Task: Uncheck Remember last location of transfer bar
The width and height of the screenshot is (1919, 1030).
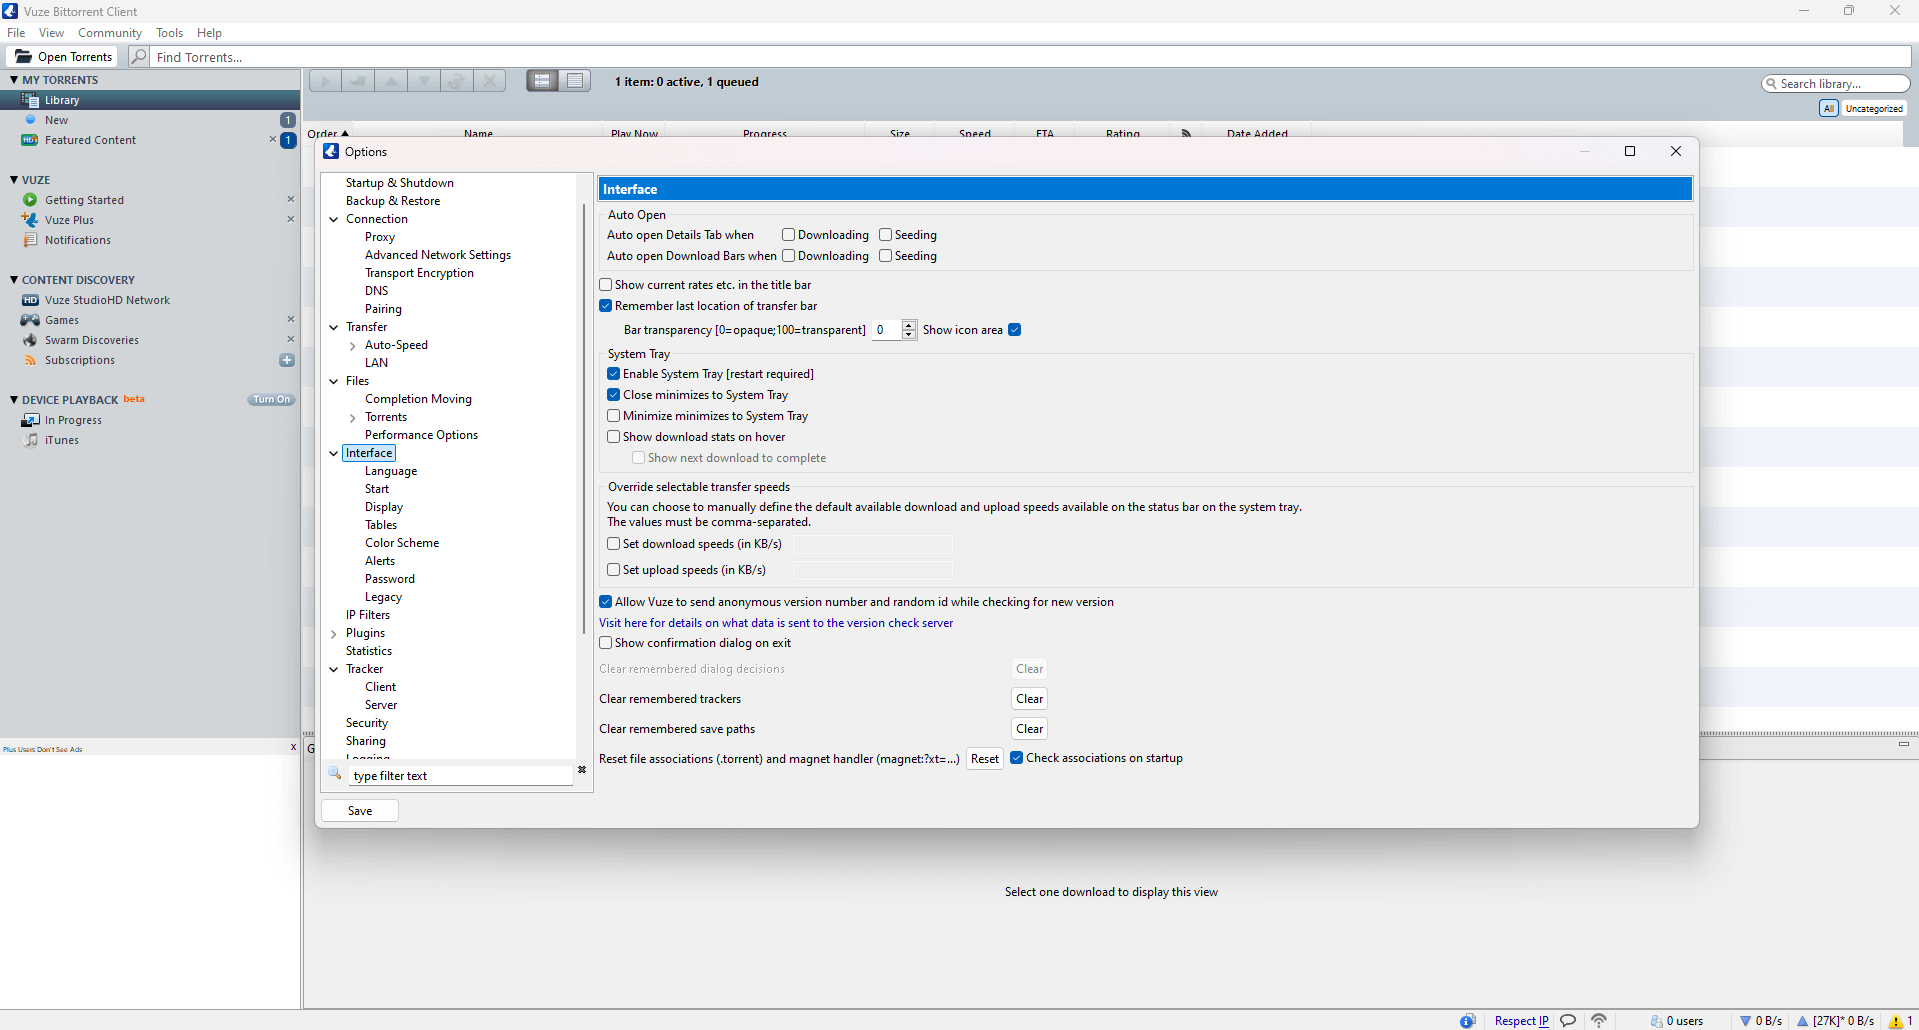Action: click(605, 306)
